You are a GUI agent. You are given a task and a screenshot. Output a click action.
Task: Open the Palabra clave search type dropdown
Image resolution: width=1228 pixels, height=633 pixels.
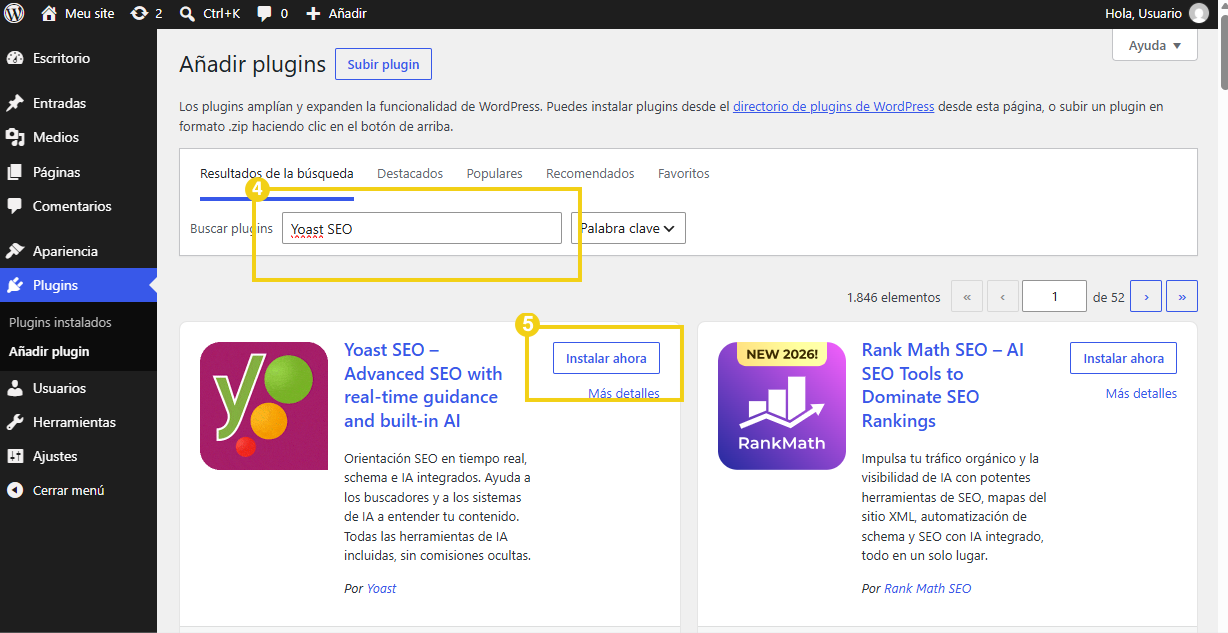[x=628, y=228]
